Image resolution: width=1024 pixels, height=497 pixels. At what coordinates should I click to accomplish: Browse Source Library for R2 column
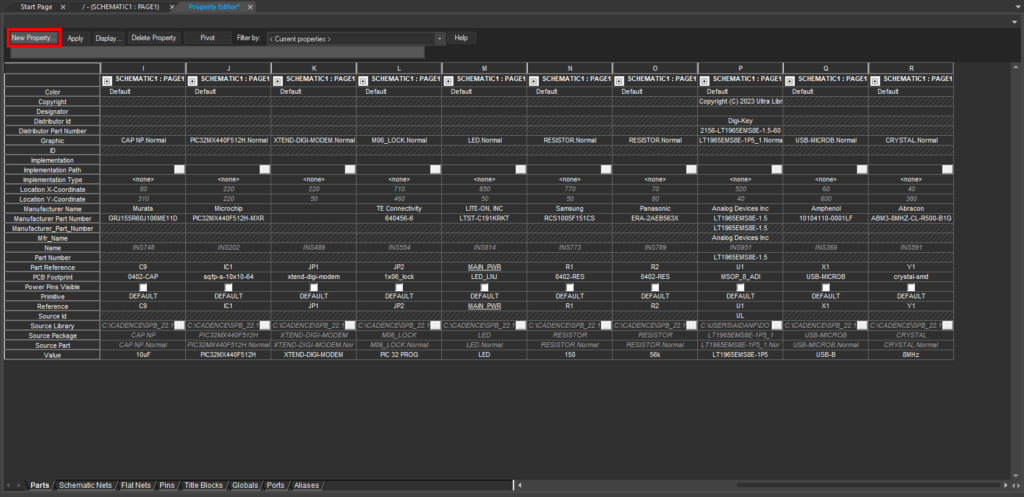pos(691,325)
